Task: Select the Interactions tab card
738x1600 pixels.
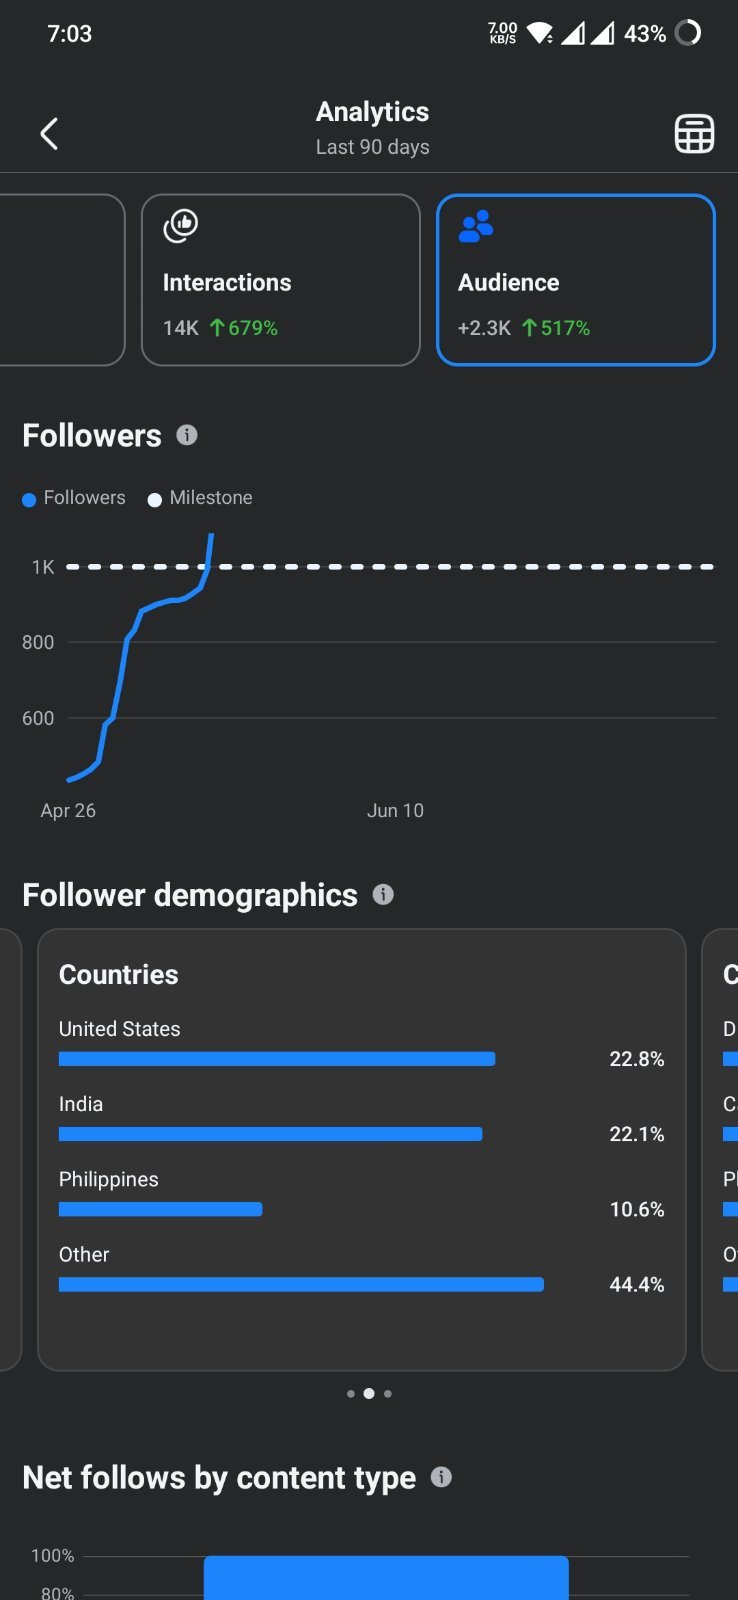Action: [281, 280]
